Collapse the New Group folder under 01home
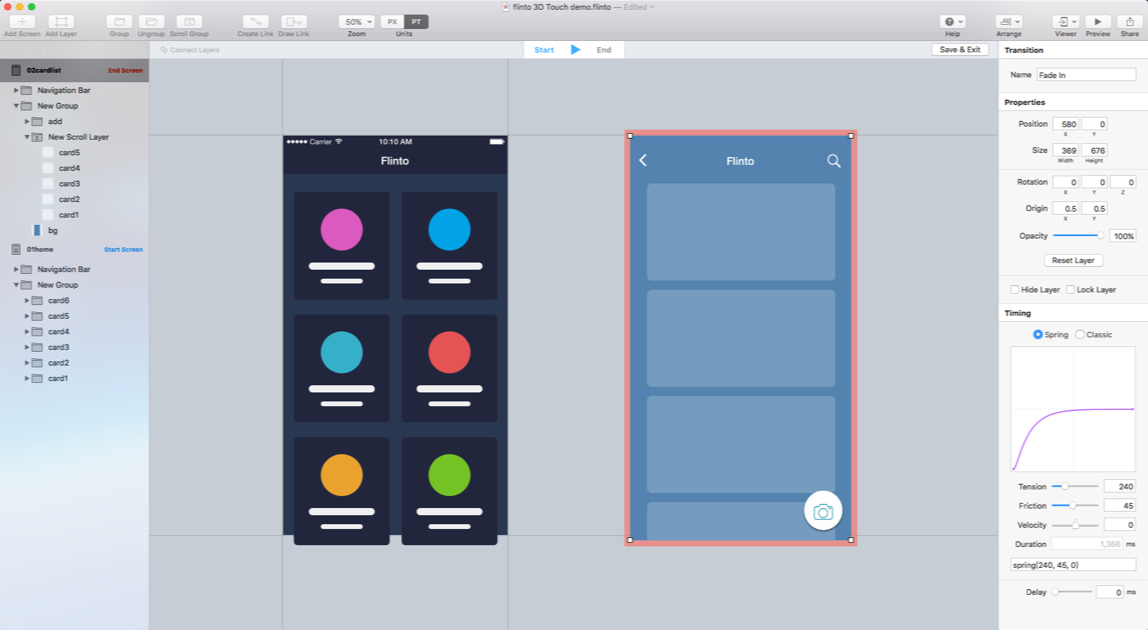The height and width of the screenshot is (630, 1148). click(x=16, y=285)
